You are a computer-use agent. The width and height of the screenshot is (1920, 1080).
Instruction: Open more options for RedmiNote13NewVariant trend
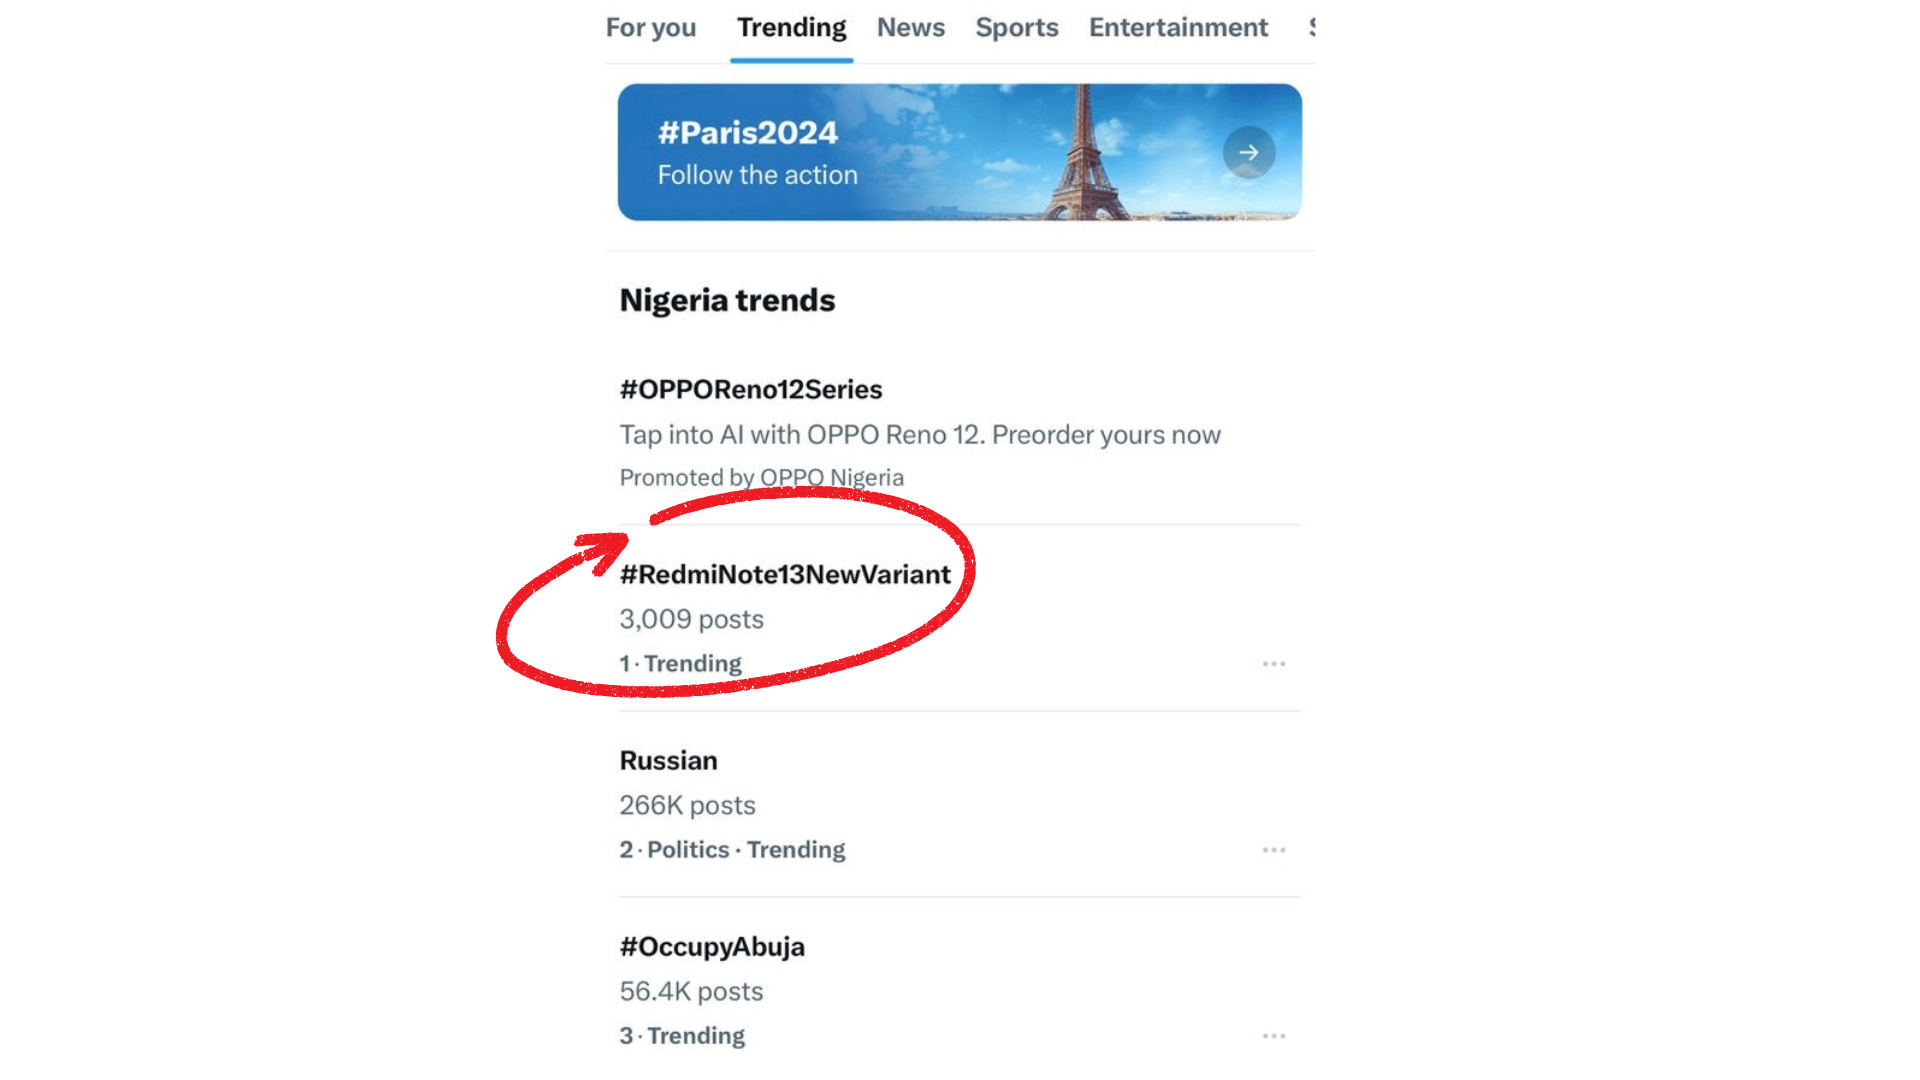coord(1273,664)
